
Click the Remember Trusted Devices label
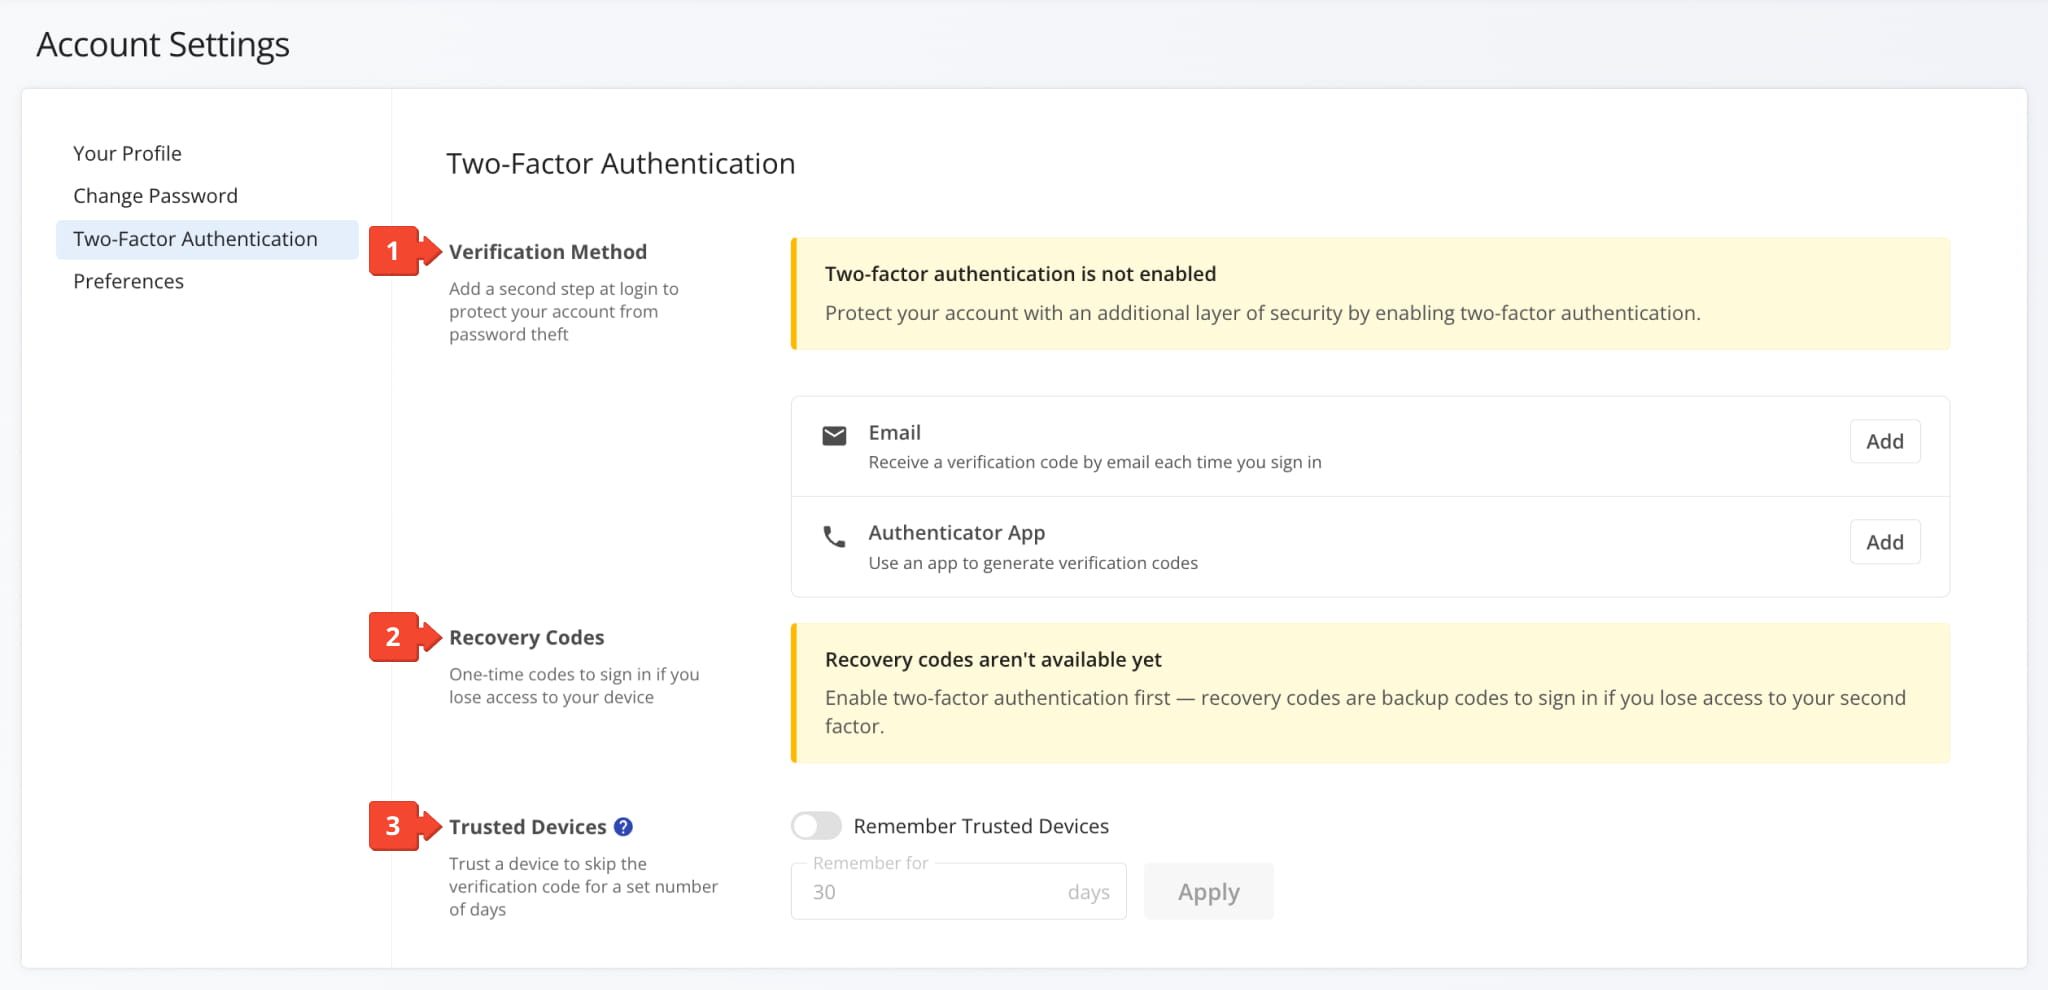pos(981,826)
